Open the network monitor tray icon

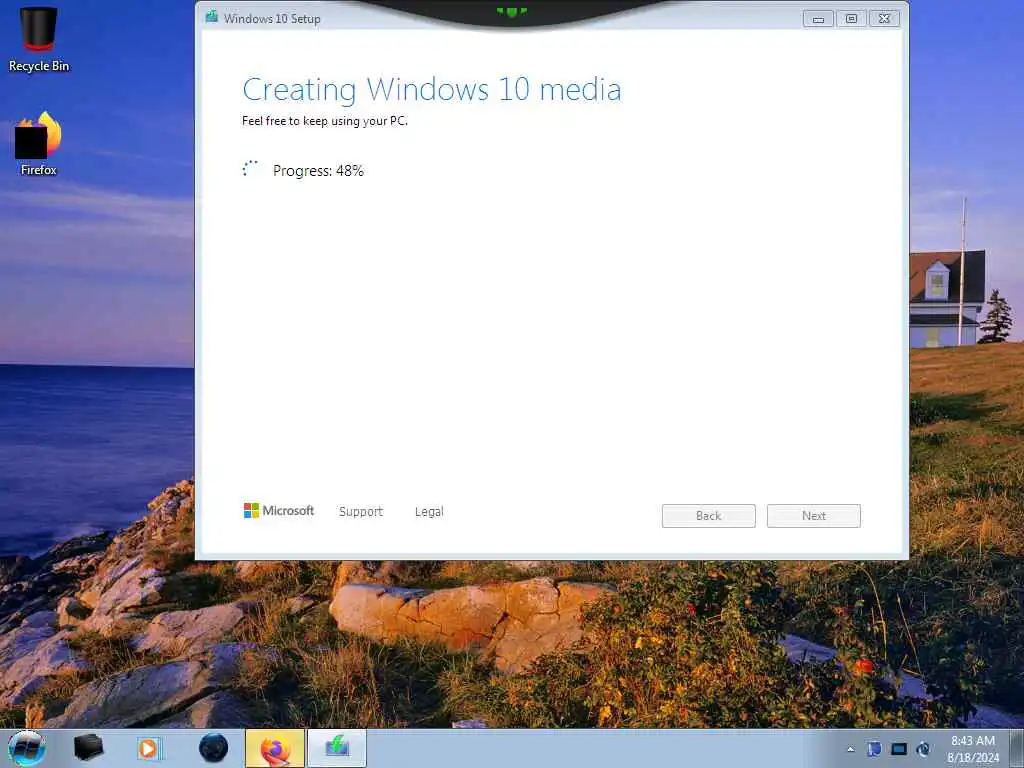tap(899, 749)
